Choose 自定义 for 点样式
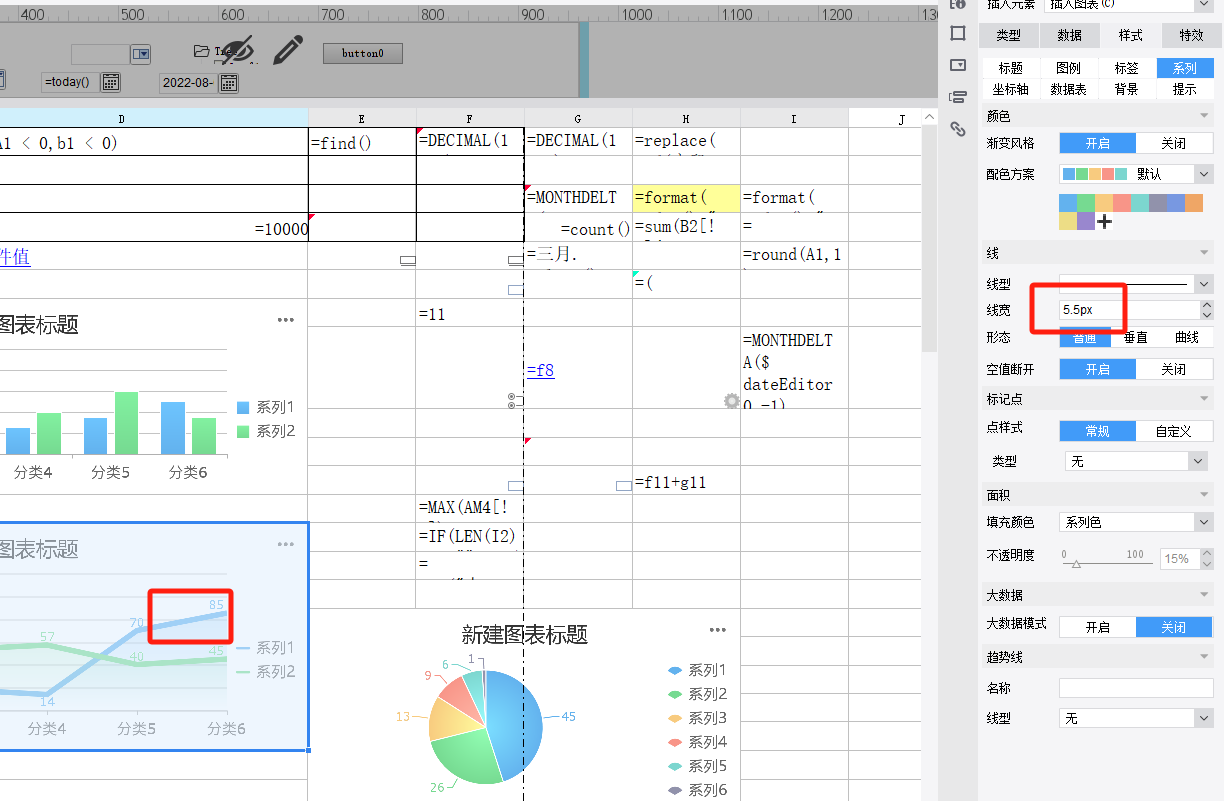The width and height of the screenshot is (1224, 801). point(1174,431)
